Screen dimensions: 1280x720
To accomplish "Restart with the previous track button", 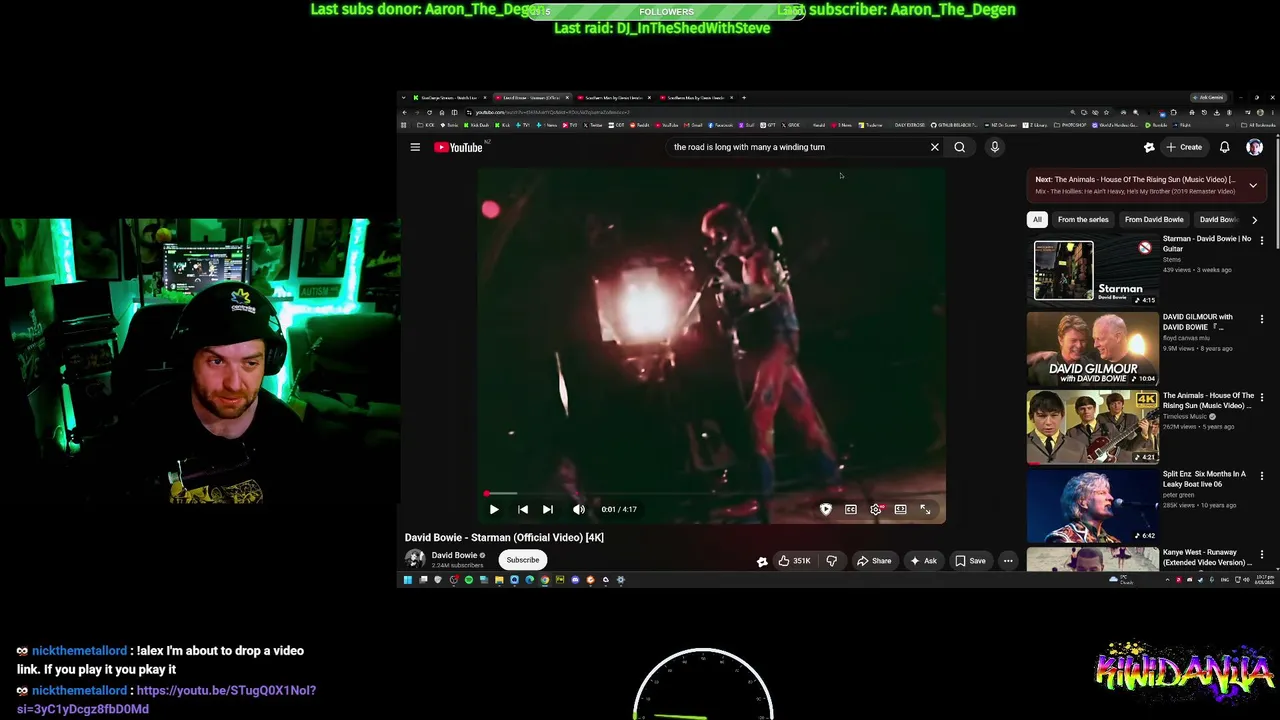I will [x=523, y=509].
